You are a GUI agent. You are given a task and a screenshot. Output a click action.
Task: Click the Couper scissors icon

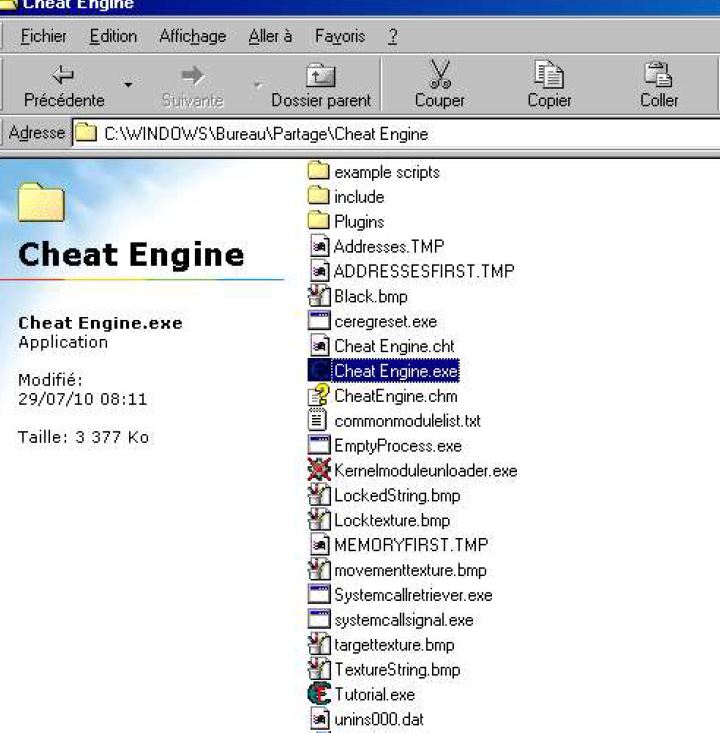tap(439, 75)
